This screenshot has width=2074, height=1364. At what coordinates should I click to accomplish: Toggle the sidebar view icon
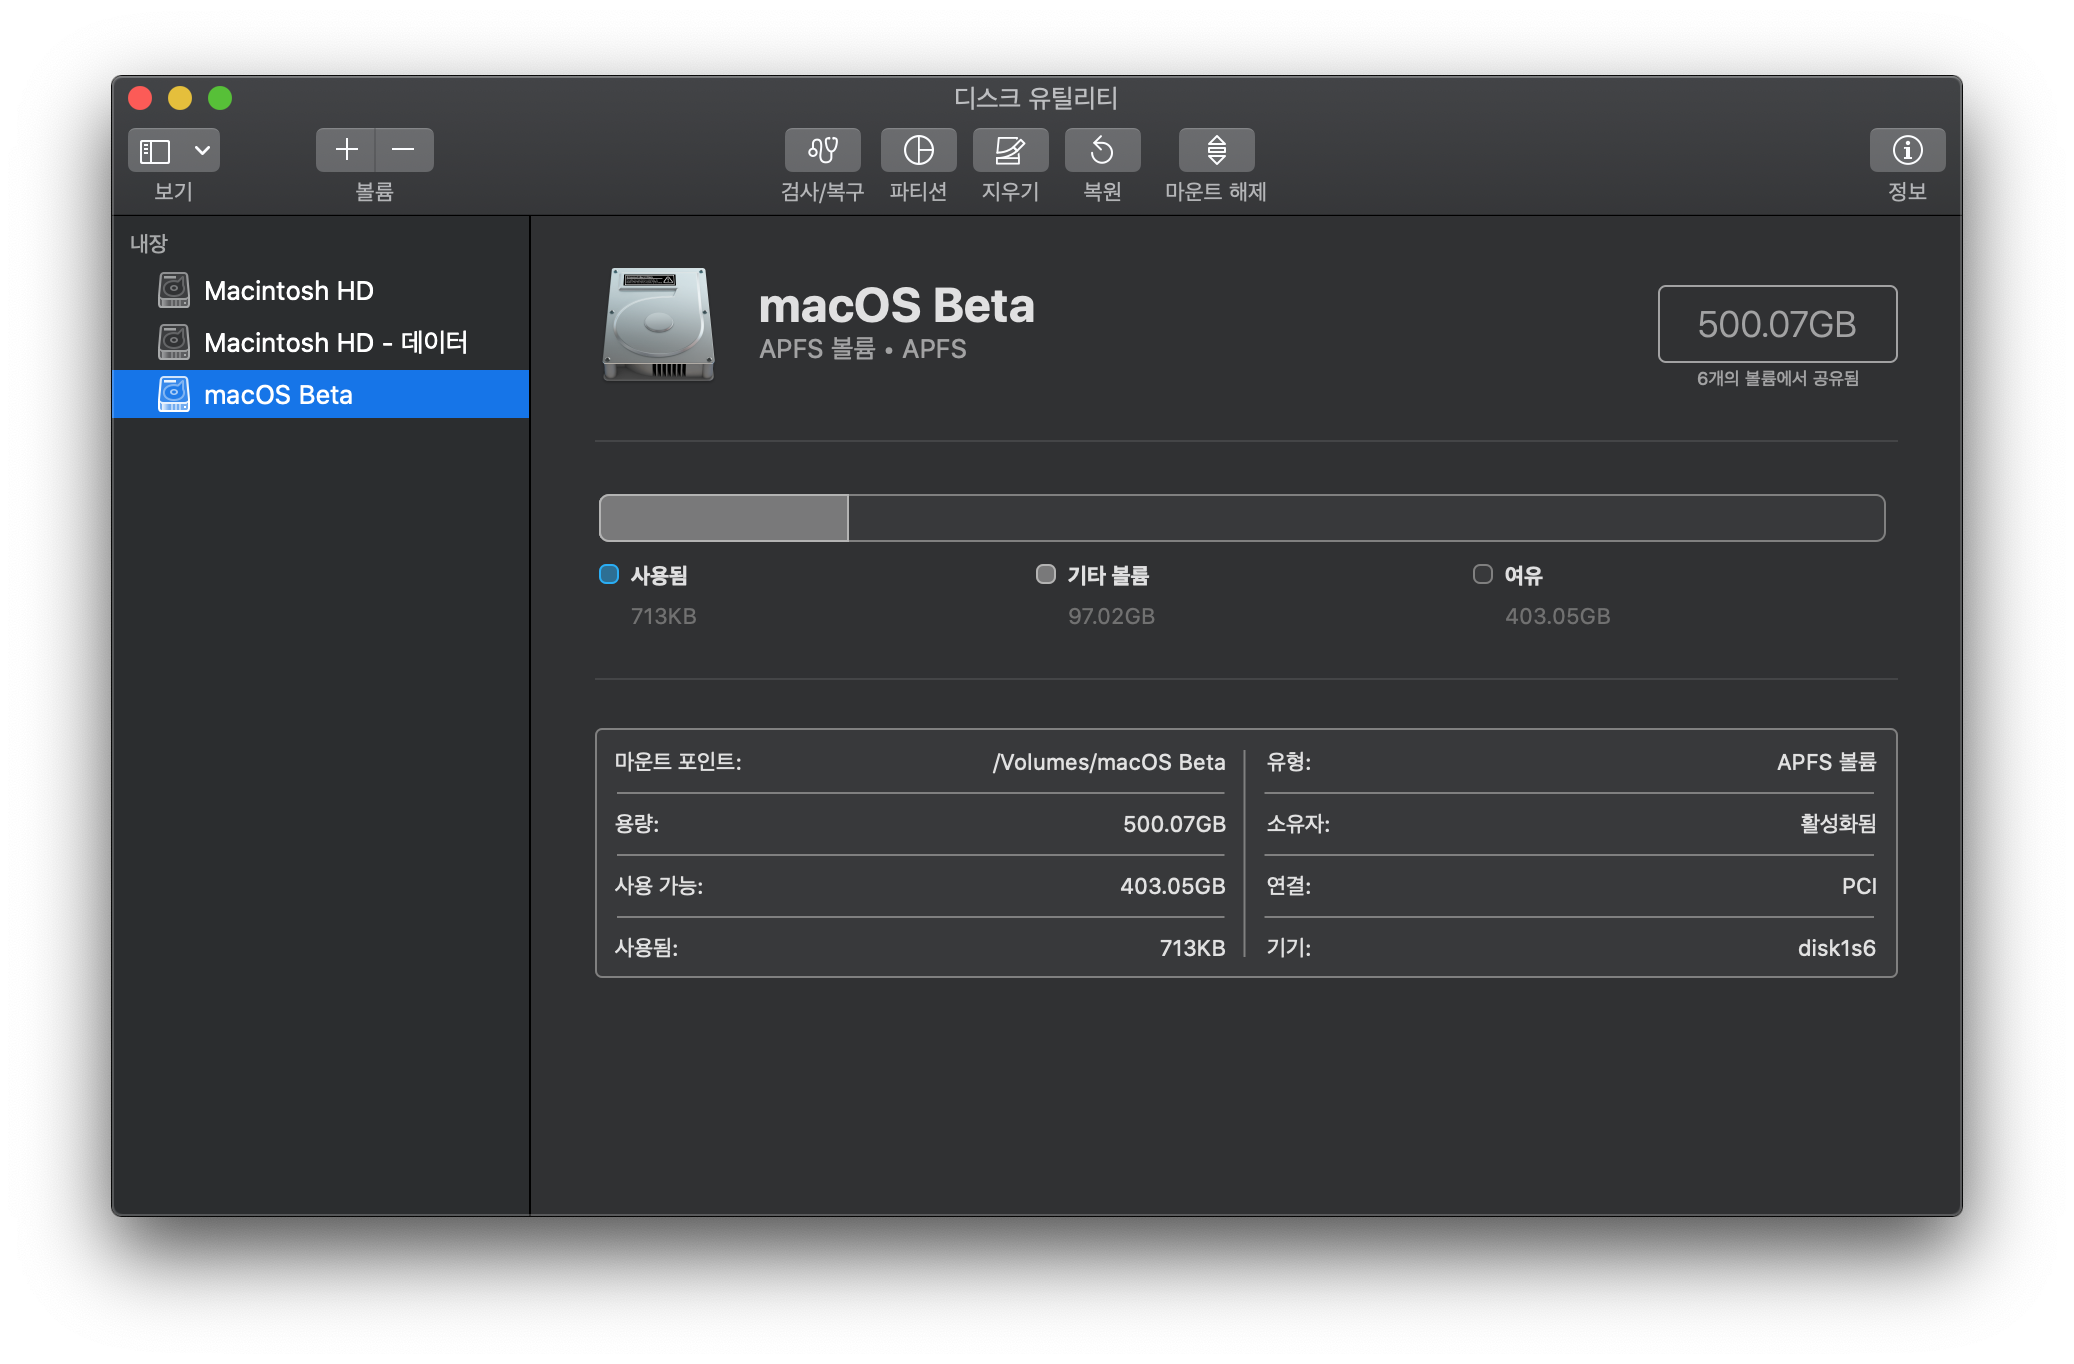(x=155, y=150)
